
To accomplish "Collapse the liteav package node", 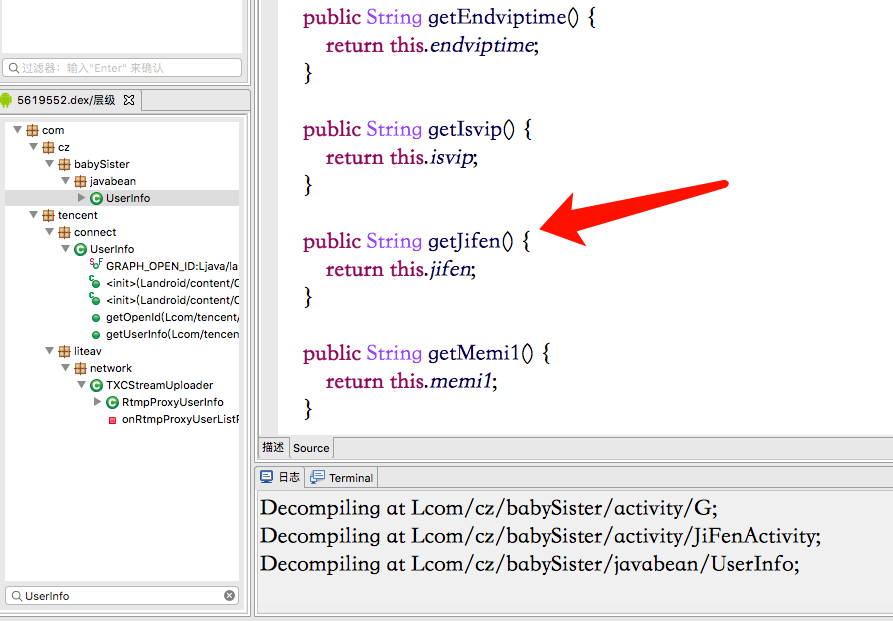I will (x=50, y=351).
